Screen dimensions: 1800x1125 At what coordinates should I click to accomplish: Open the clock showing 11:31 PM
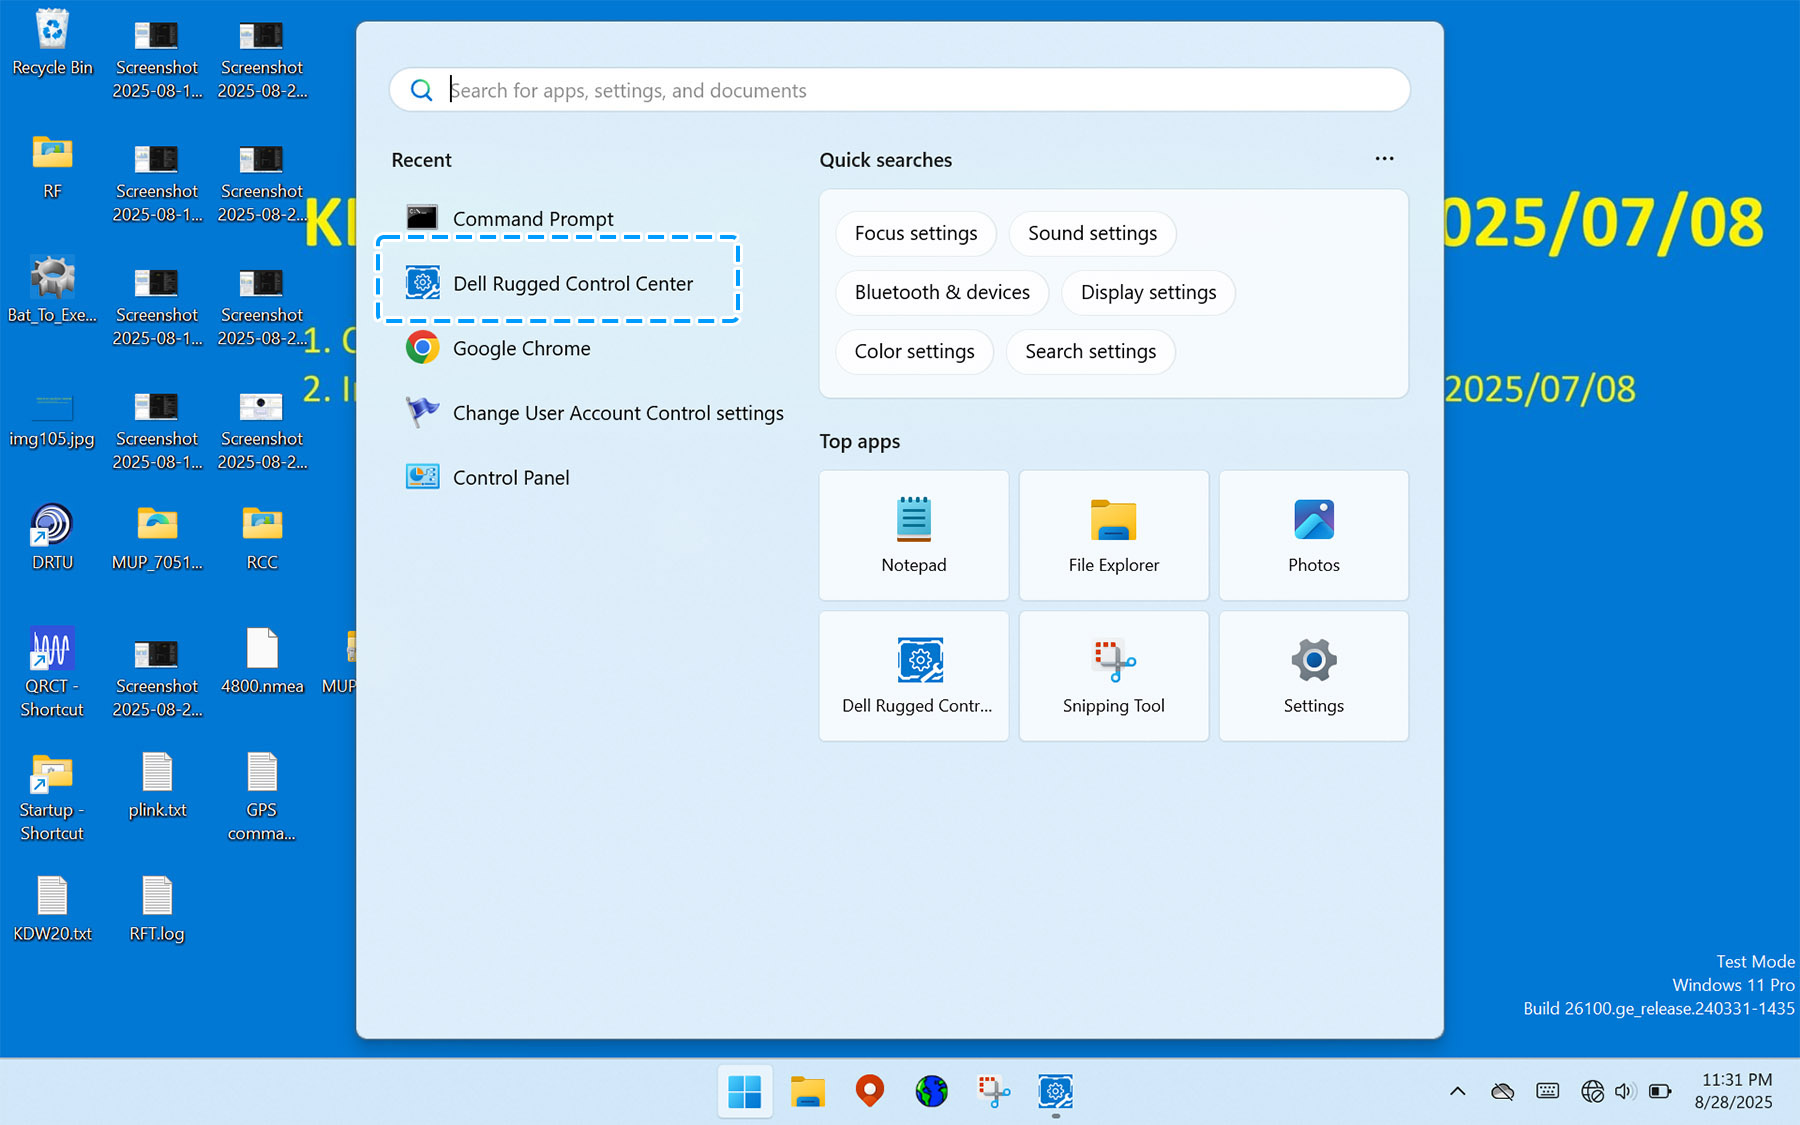[1734, 1091]
